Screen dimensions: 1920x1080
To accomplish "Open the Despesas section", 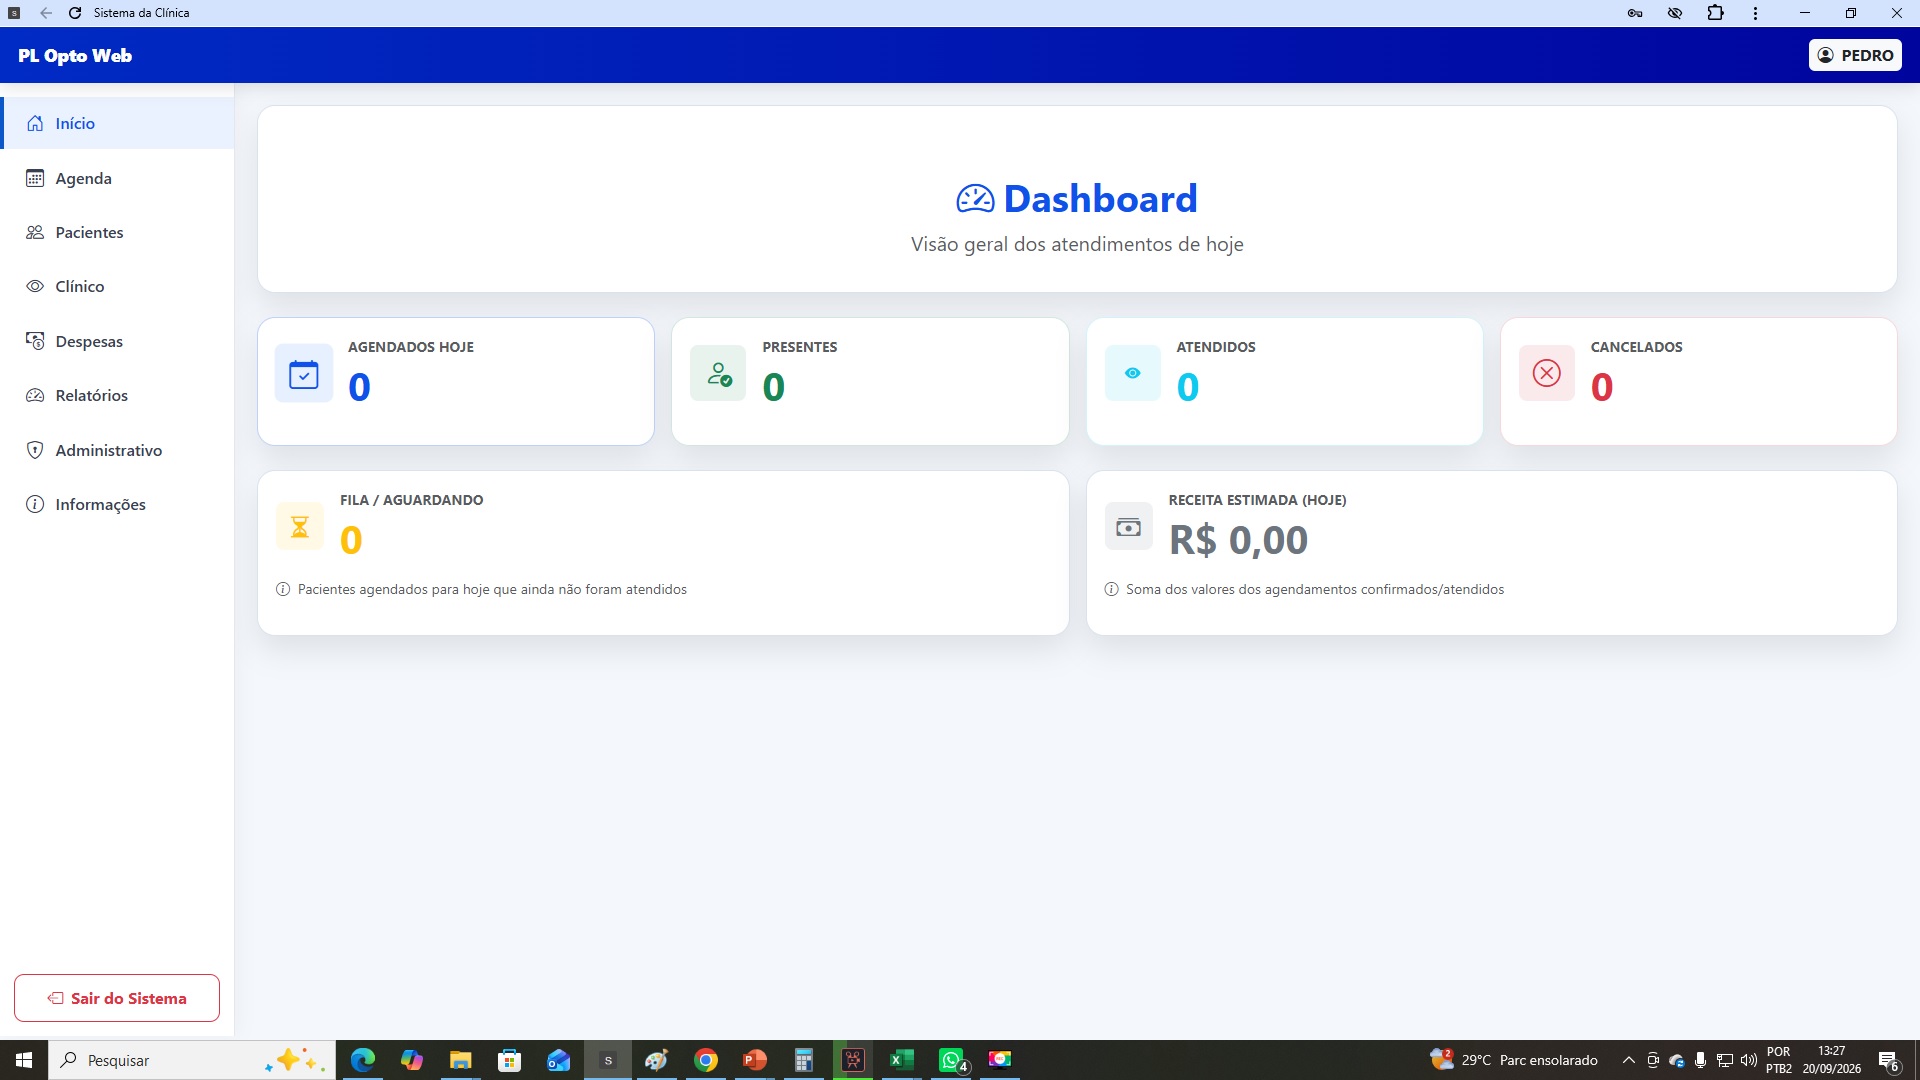I will click(117, 341).
